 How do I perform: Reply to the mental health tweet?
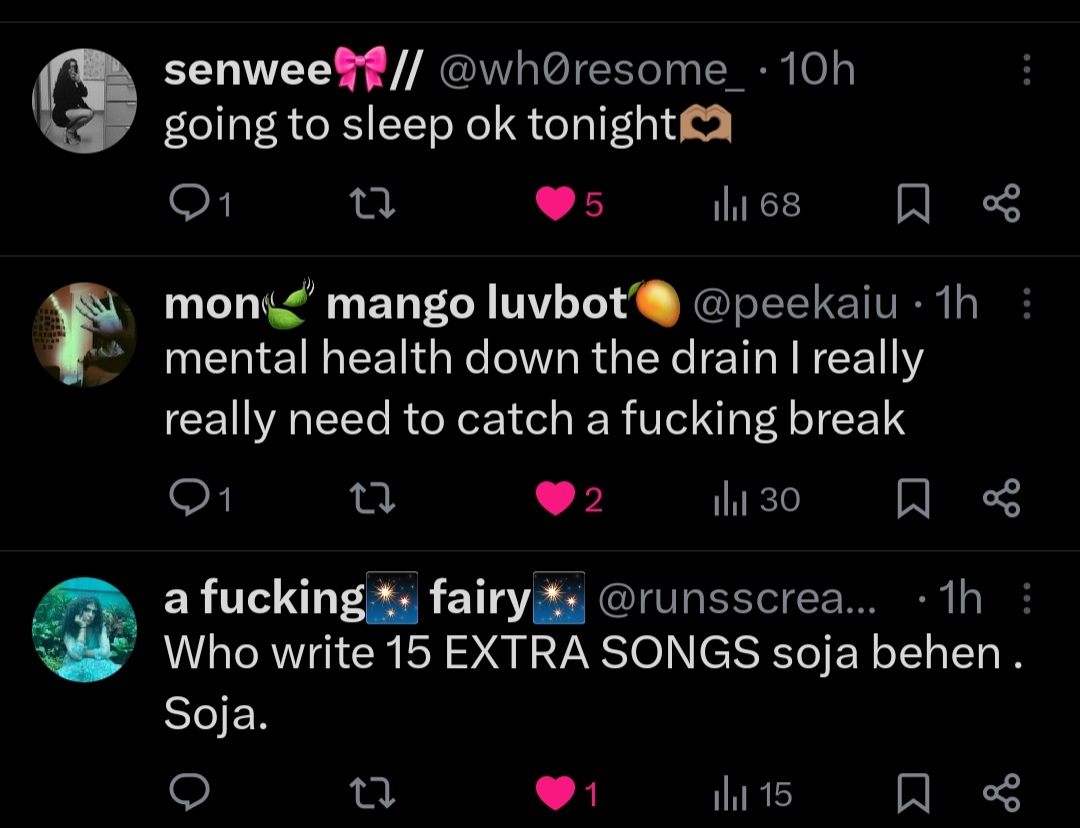(x=189, y=499)
